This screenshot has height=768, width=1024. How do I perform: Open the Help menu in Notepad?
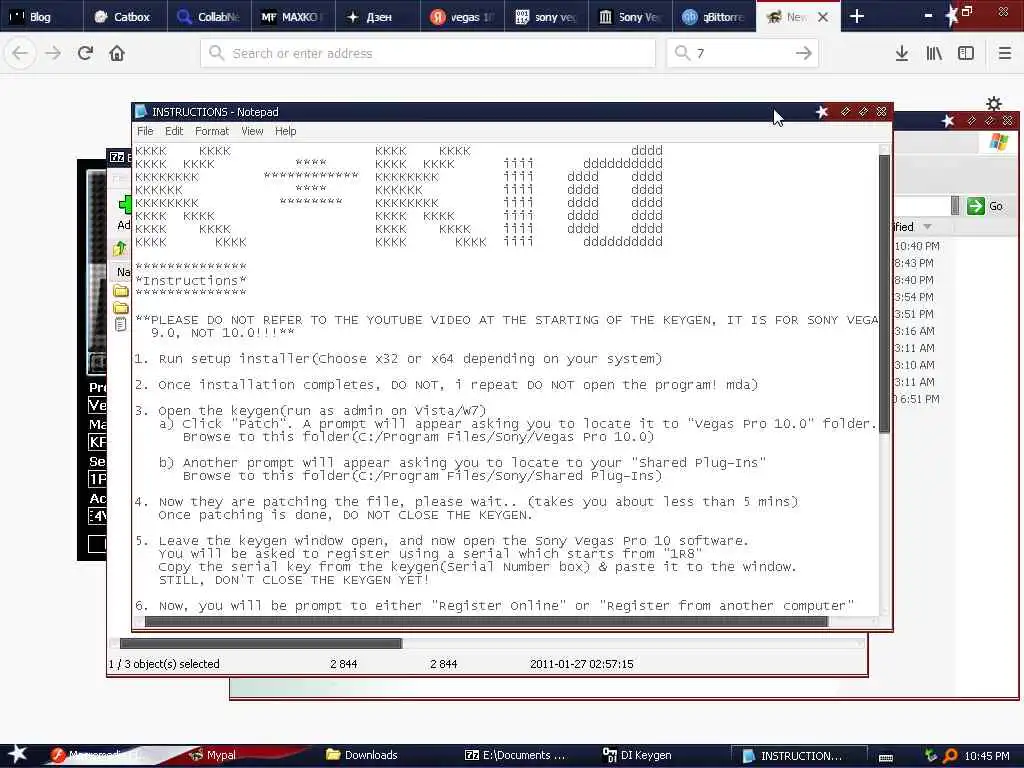click(285, 131)
